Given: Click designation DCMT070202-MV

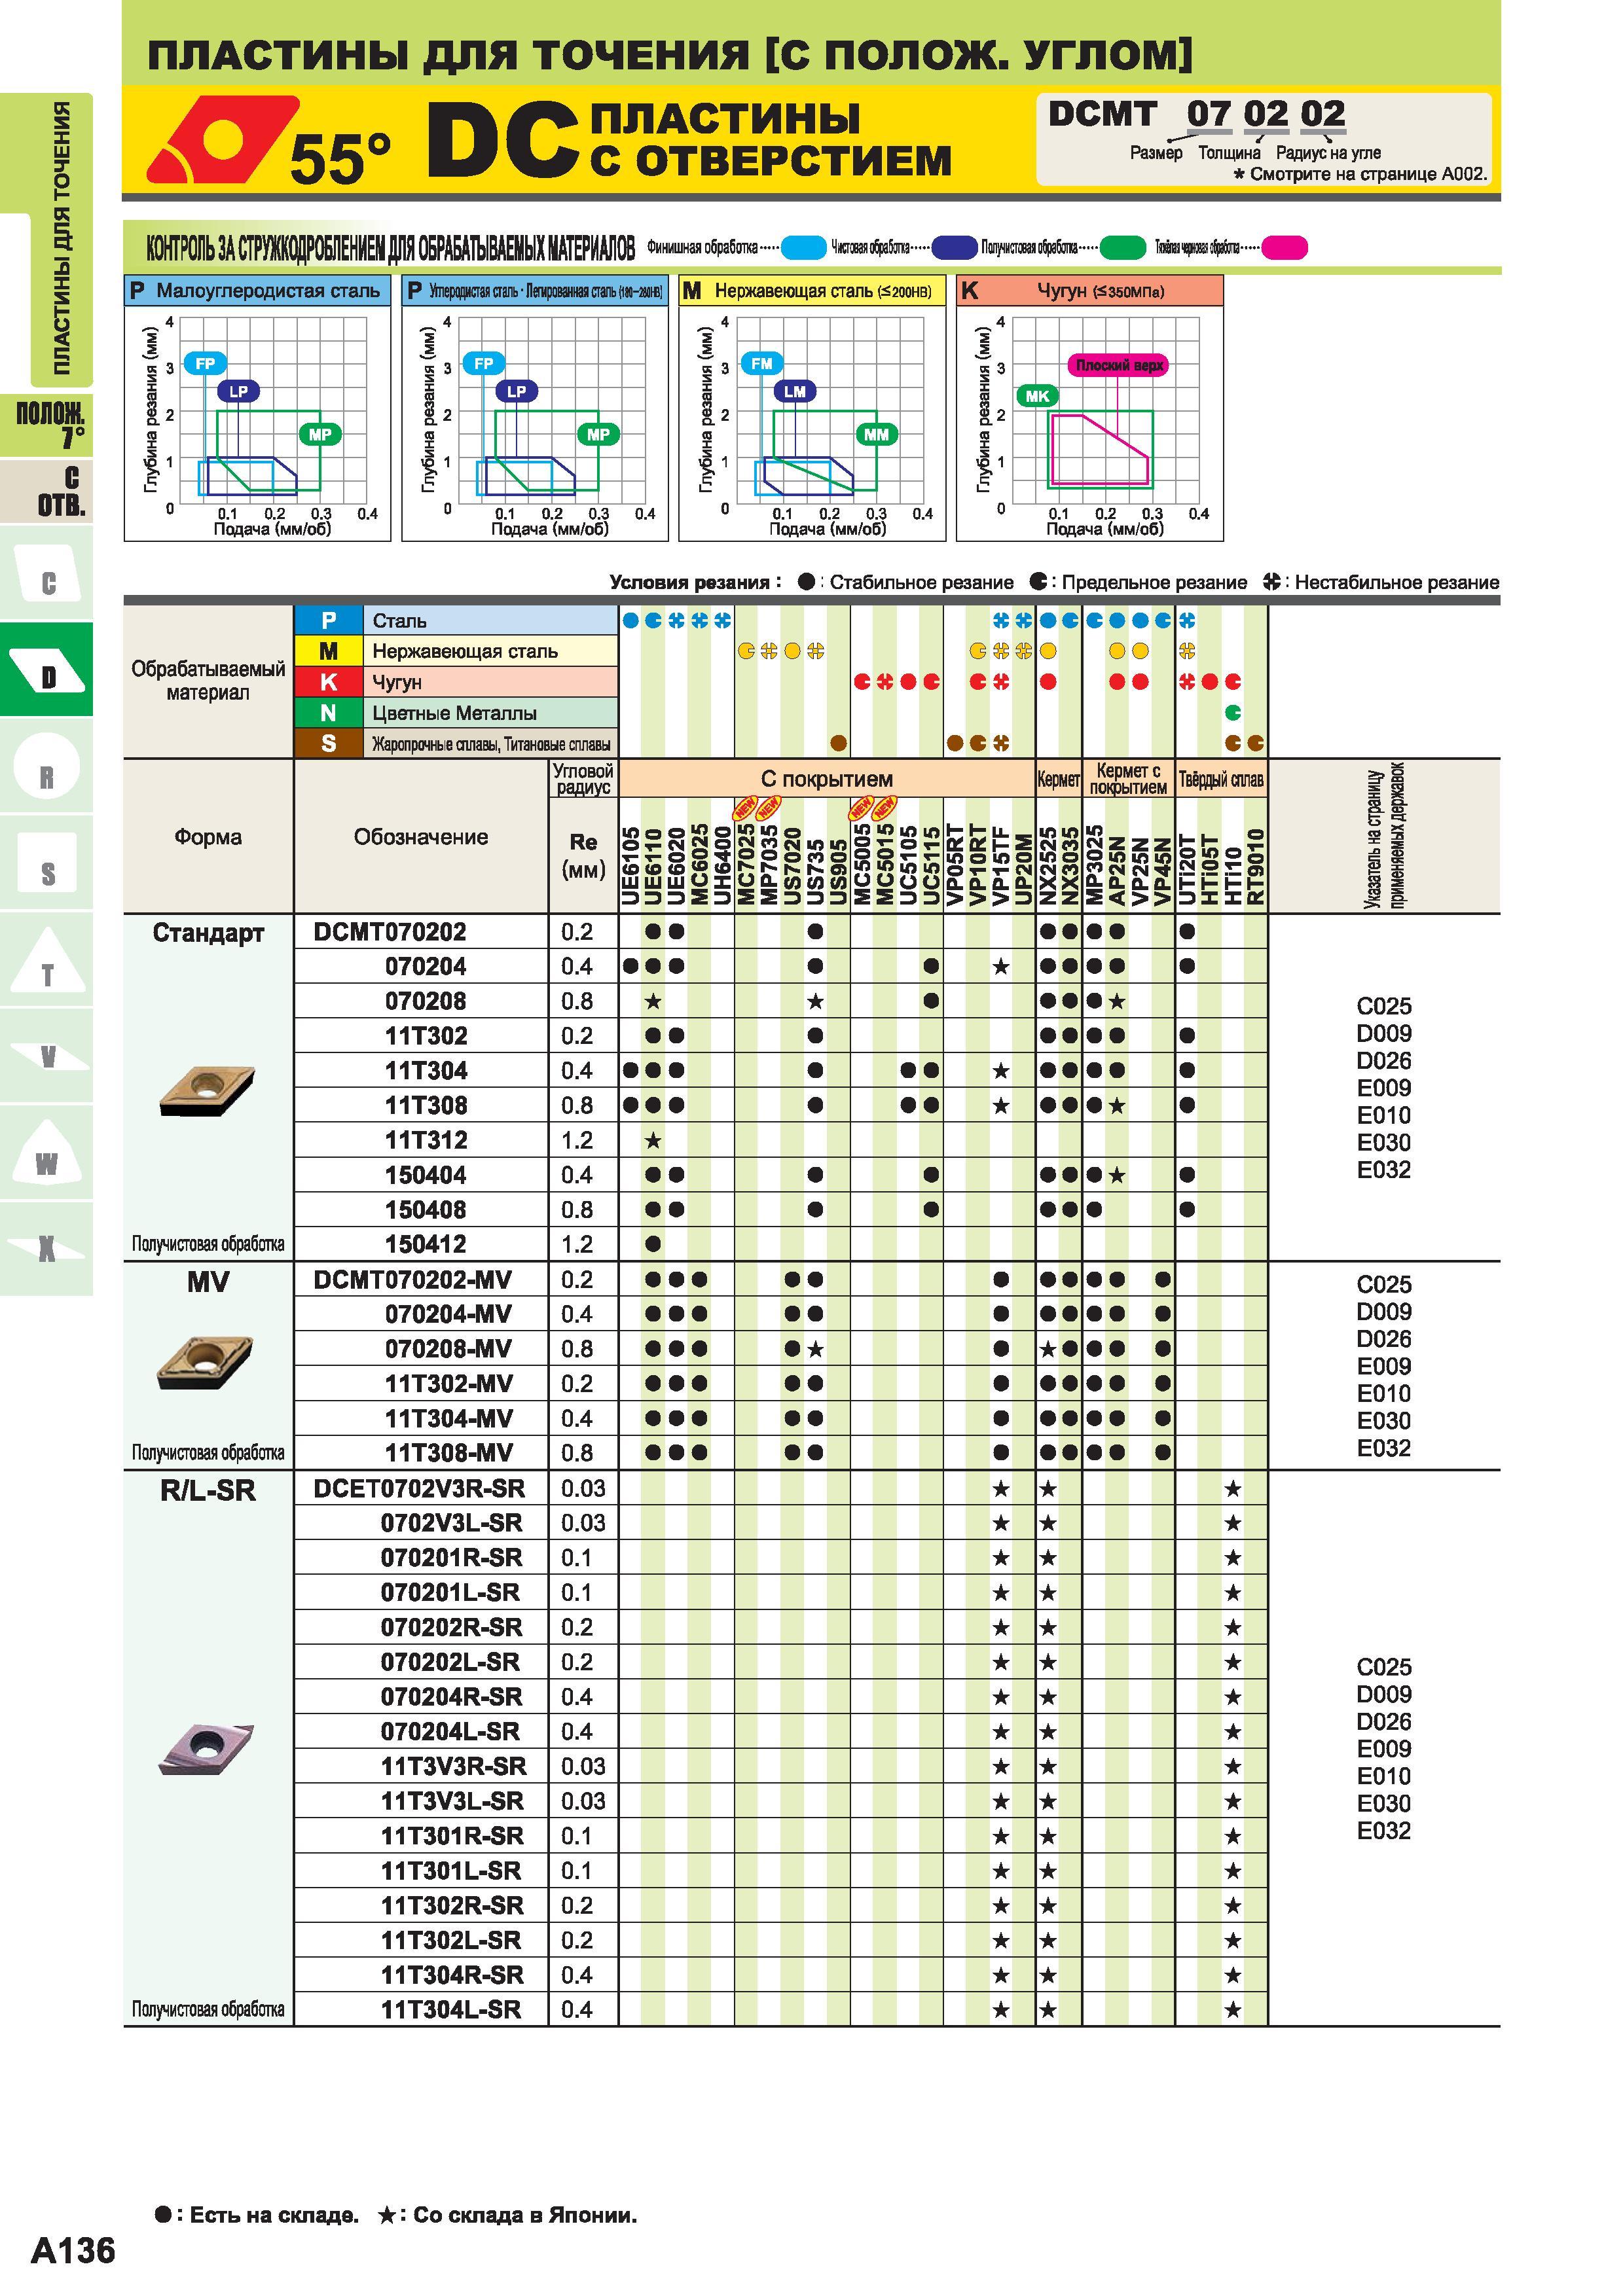Looking at the screenshot, I should (412, 1280).
